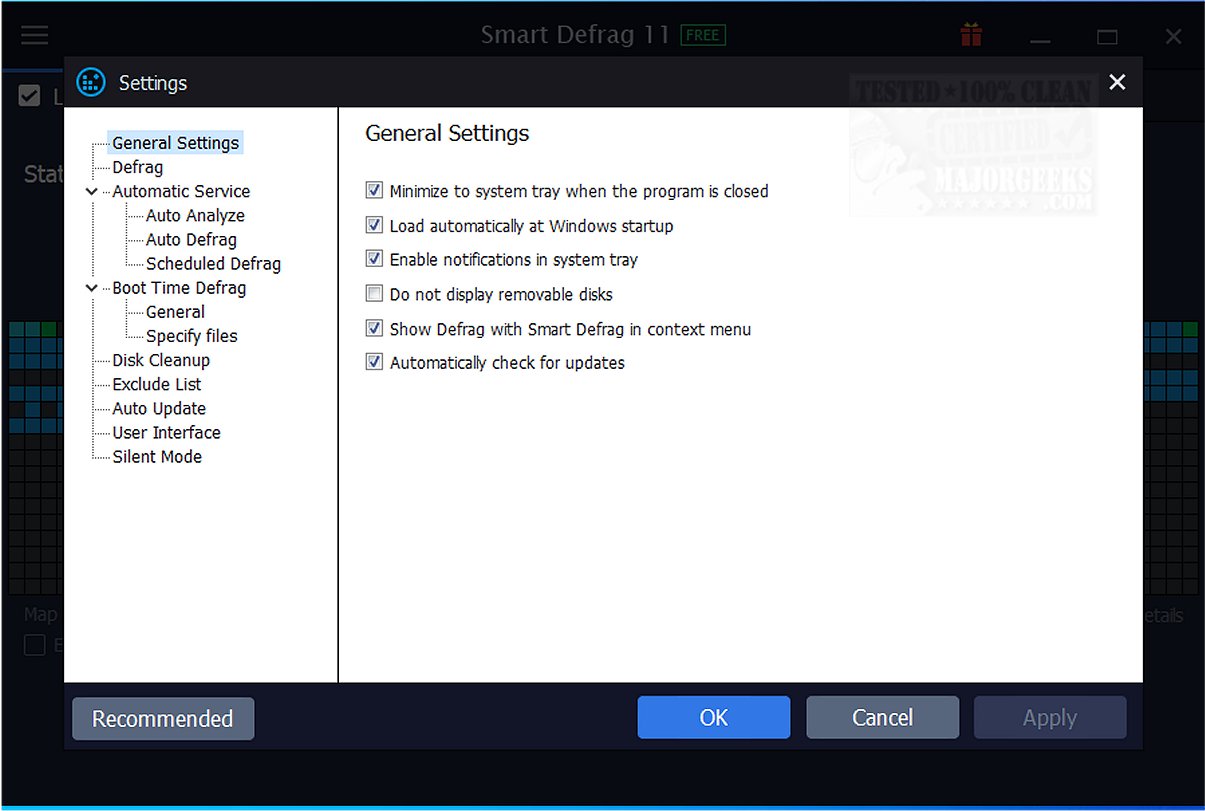1205x811 pixels.
Task: Open Disk Cleanup settings
Action: (x=161, y=360)
